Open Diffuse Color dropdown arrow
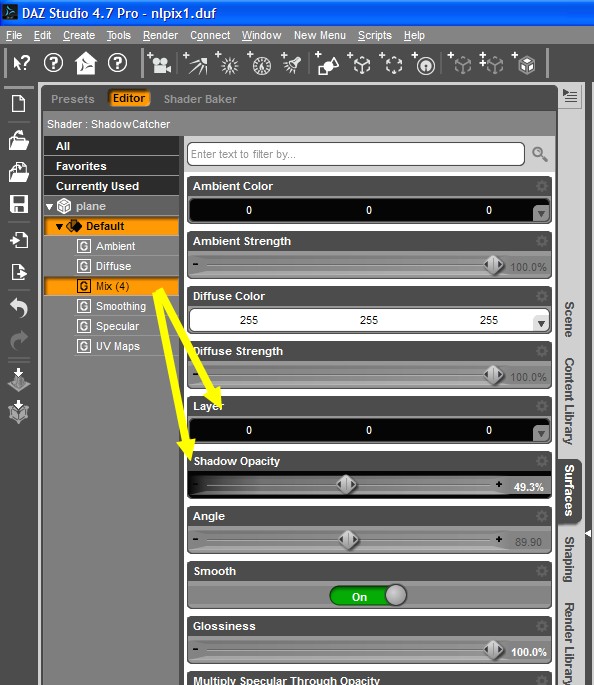The width and height of the screenshot is (594, 685). [541, 324]
